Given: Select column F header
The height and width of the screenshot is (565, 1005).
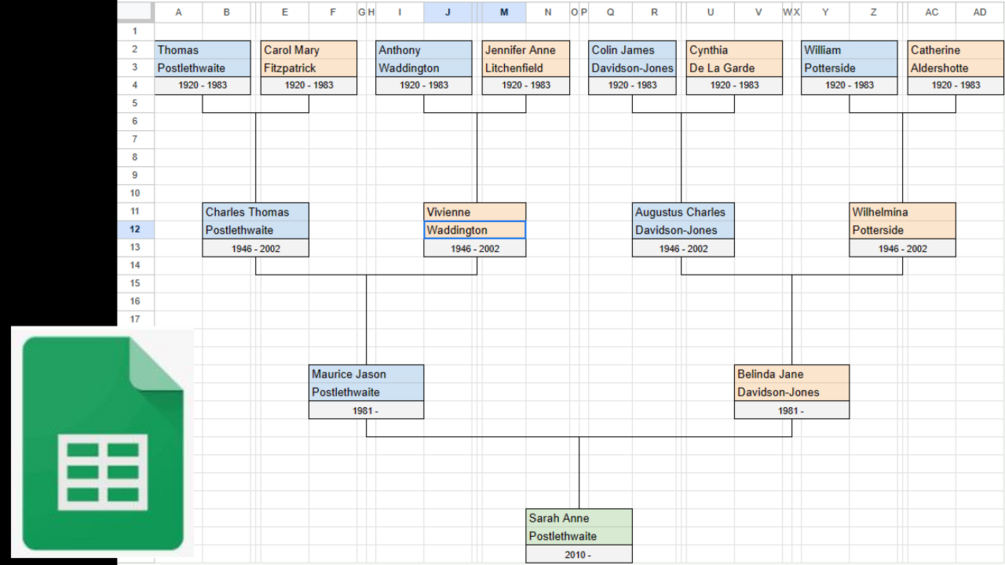Looking at the screenshot, I should [333, 12].
